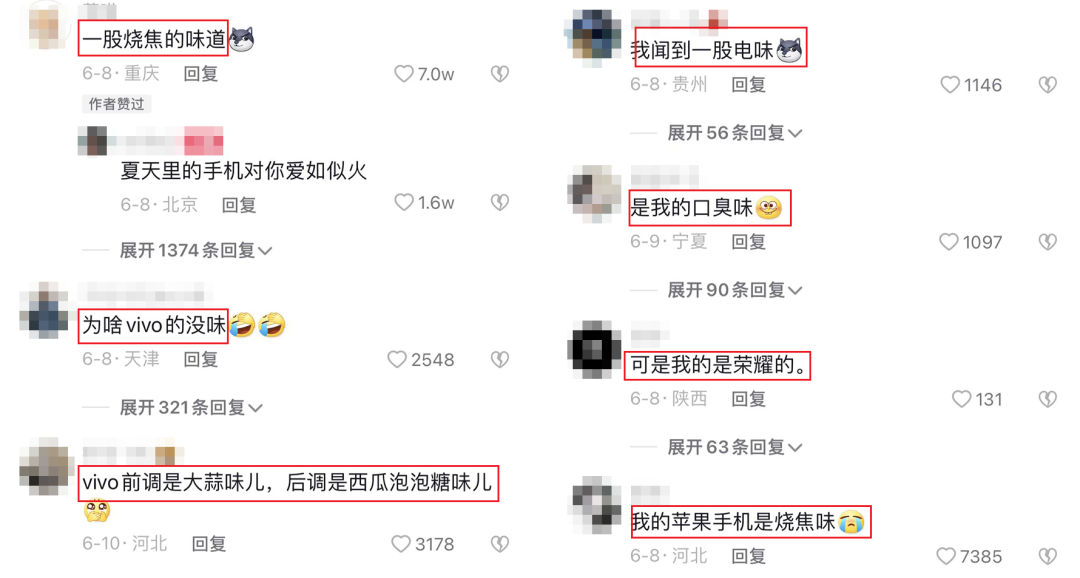This screenshot has height=578, width=1080.
Task: Dislike the 我闻到一股电味 comment
Action: 1048,85
